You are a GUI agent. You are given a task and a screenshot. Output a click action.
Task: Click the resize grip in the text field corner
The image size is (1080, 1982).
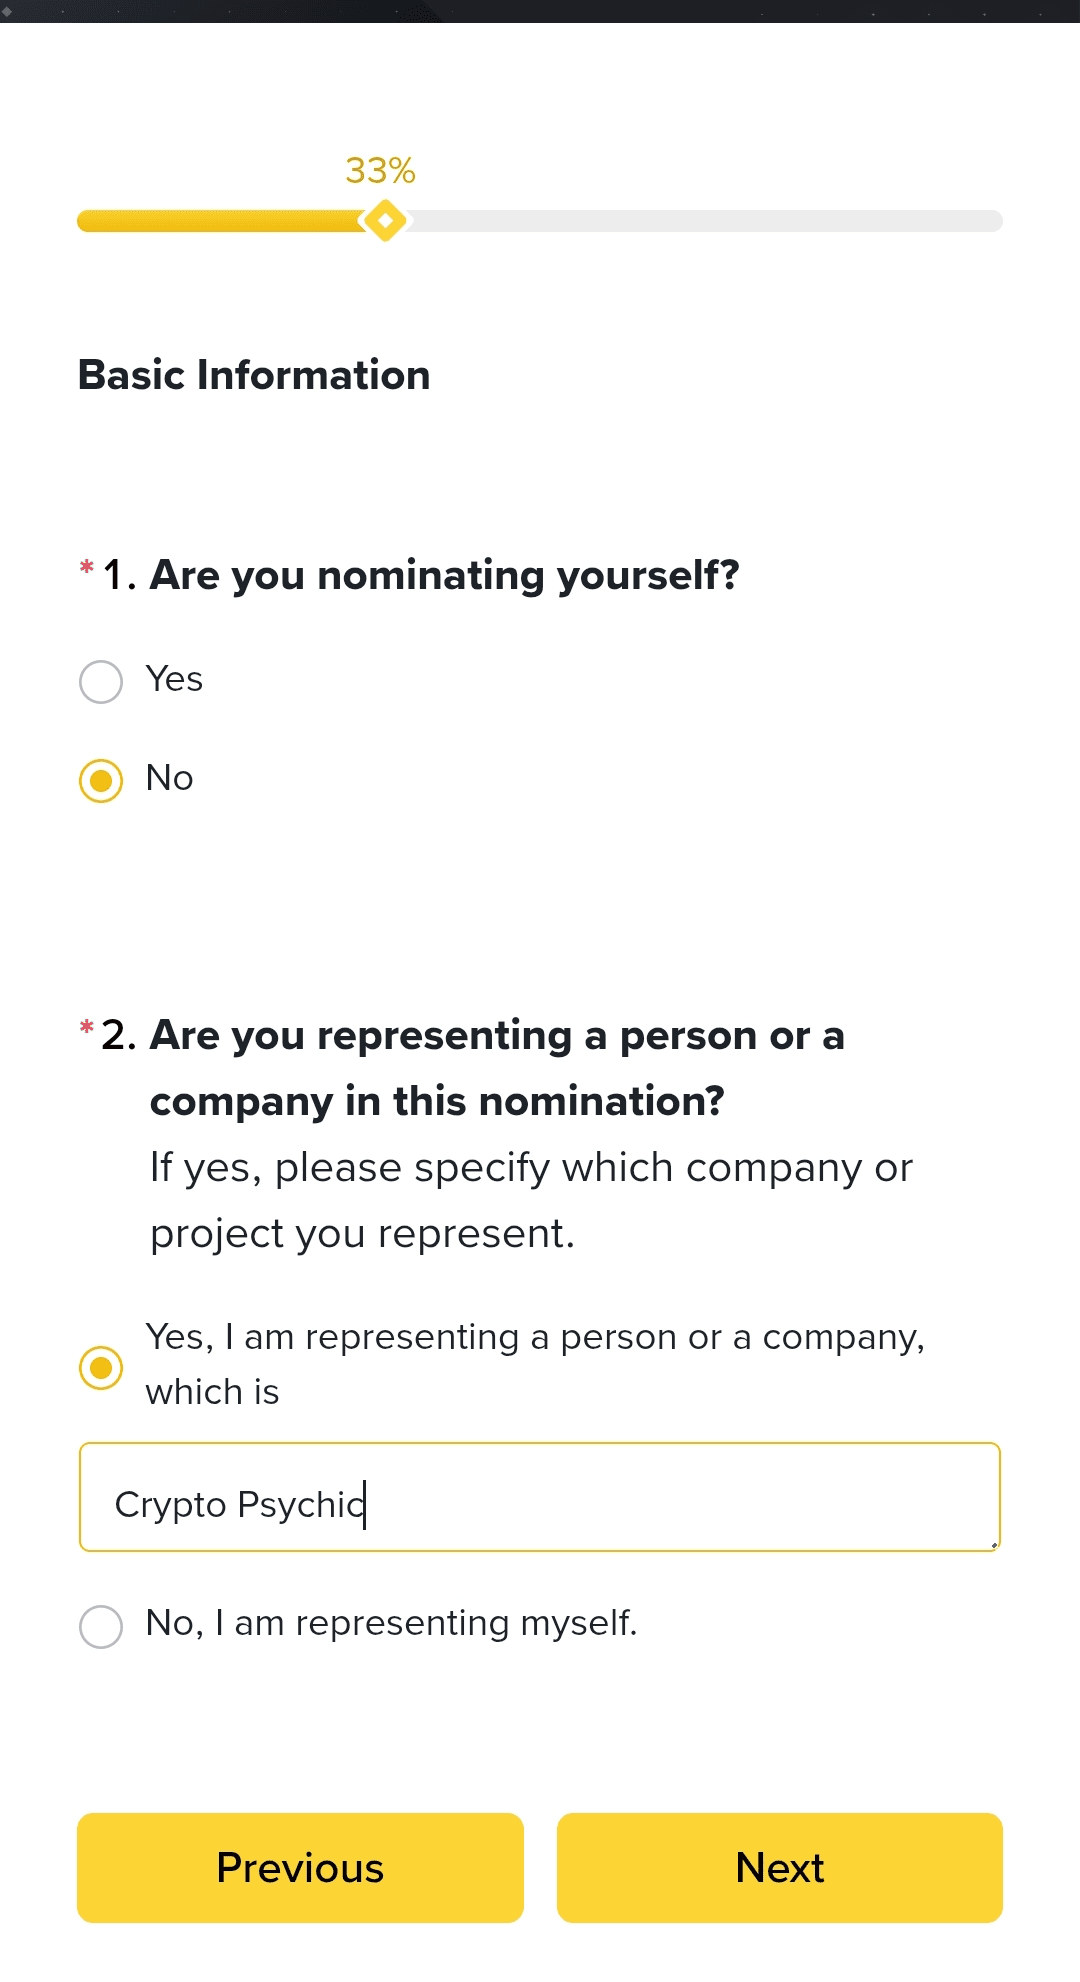click(x=994, y=1545)
